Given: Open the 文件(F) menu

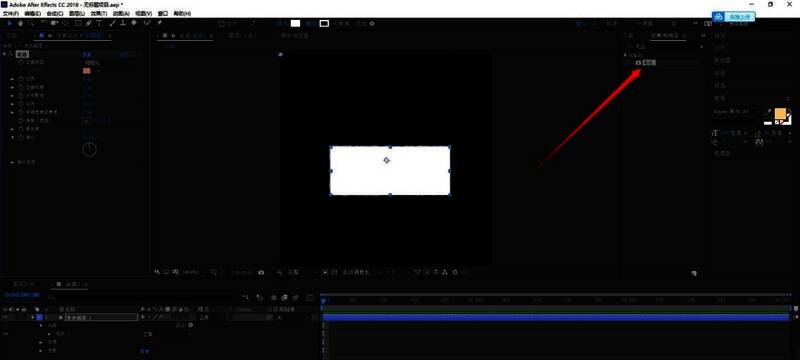Looking at the screenshot, I should (11, 13).
